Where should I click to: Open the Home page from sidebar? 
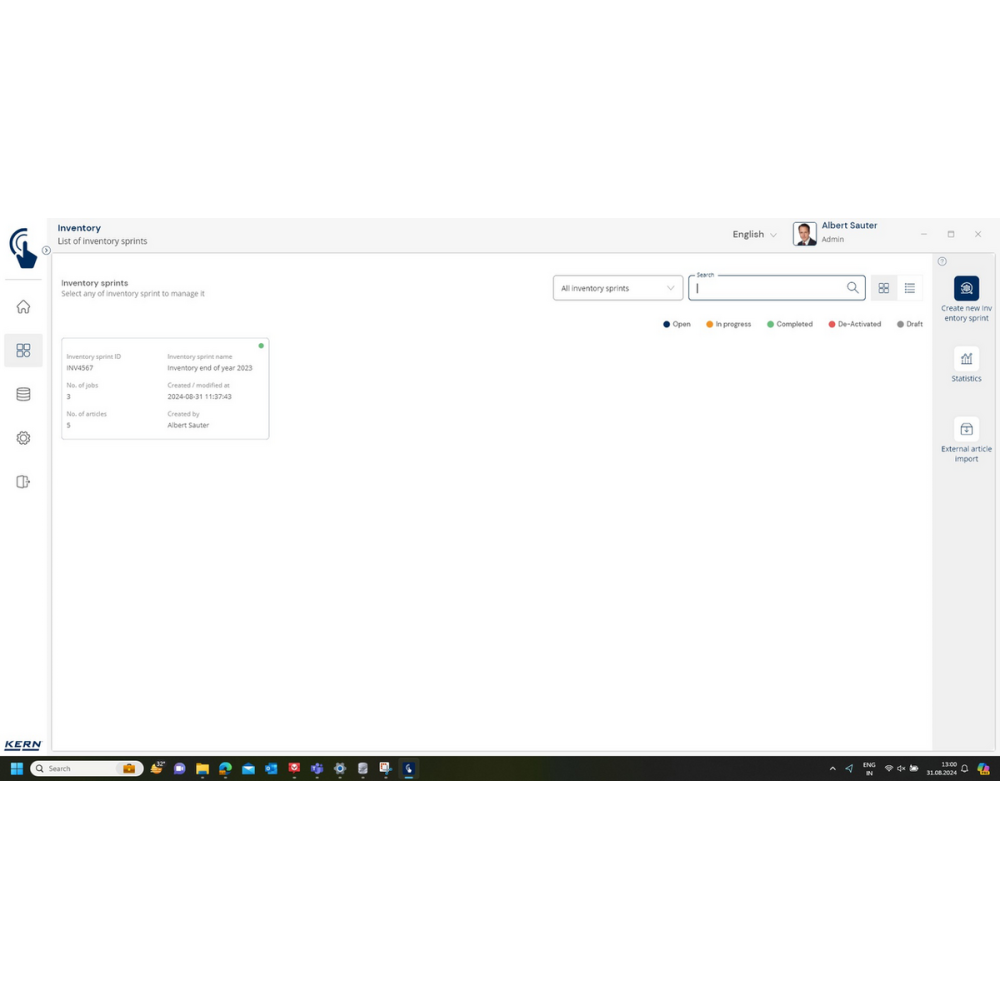click(23, 307)
